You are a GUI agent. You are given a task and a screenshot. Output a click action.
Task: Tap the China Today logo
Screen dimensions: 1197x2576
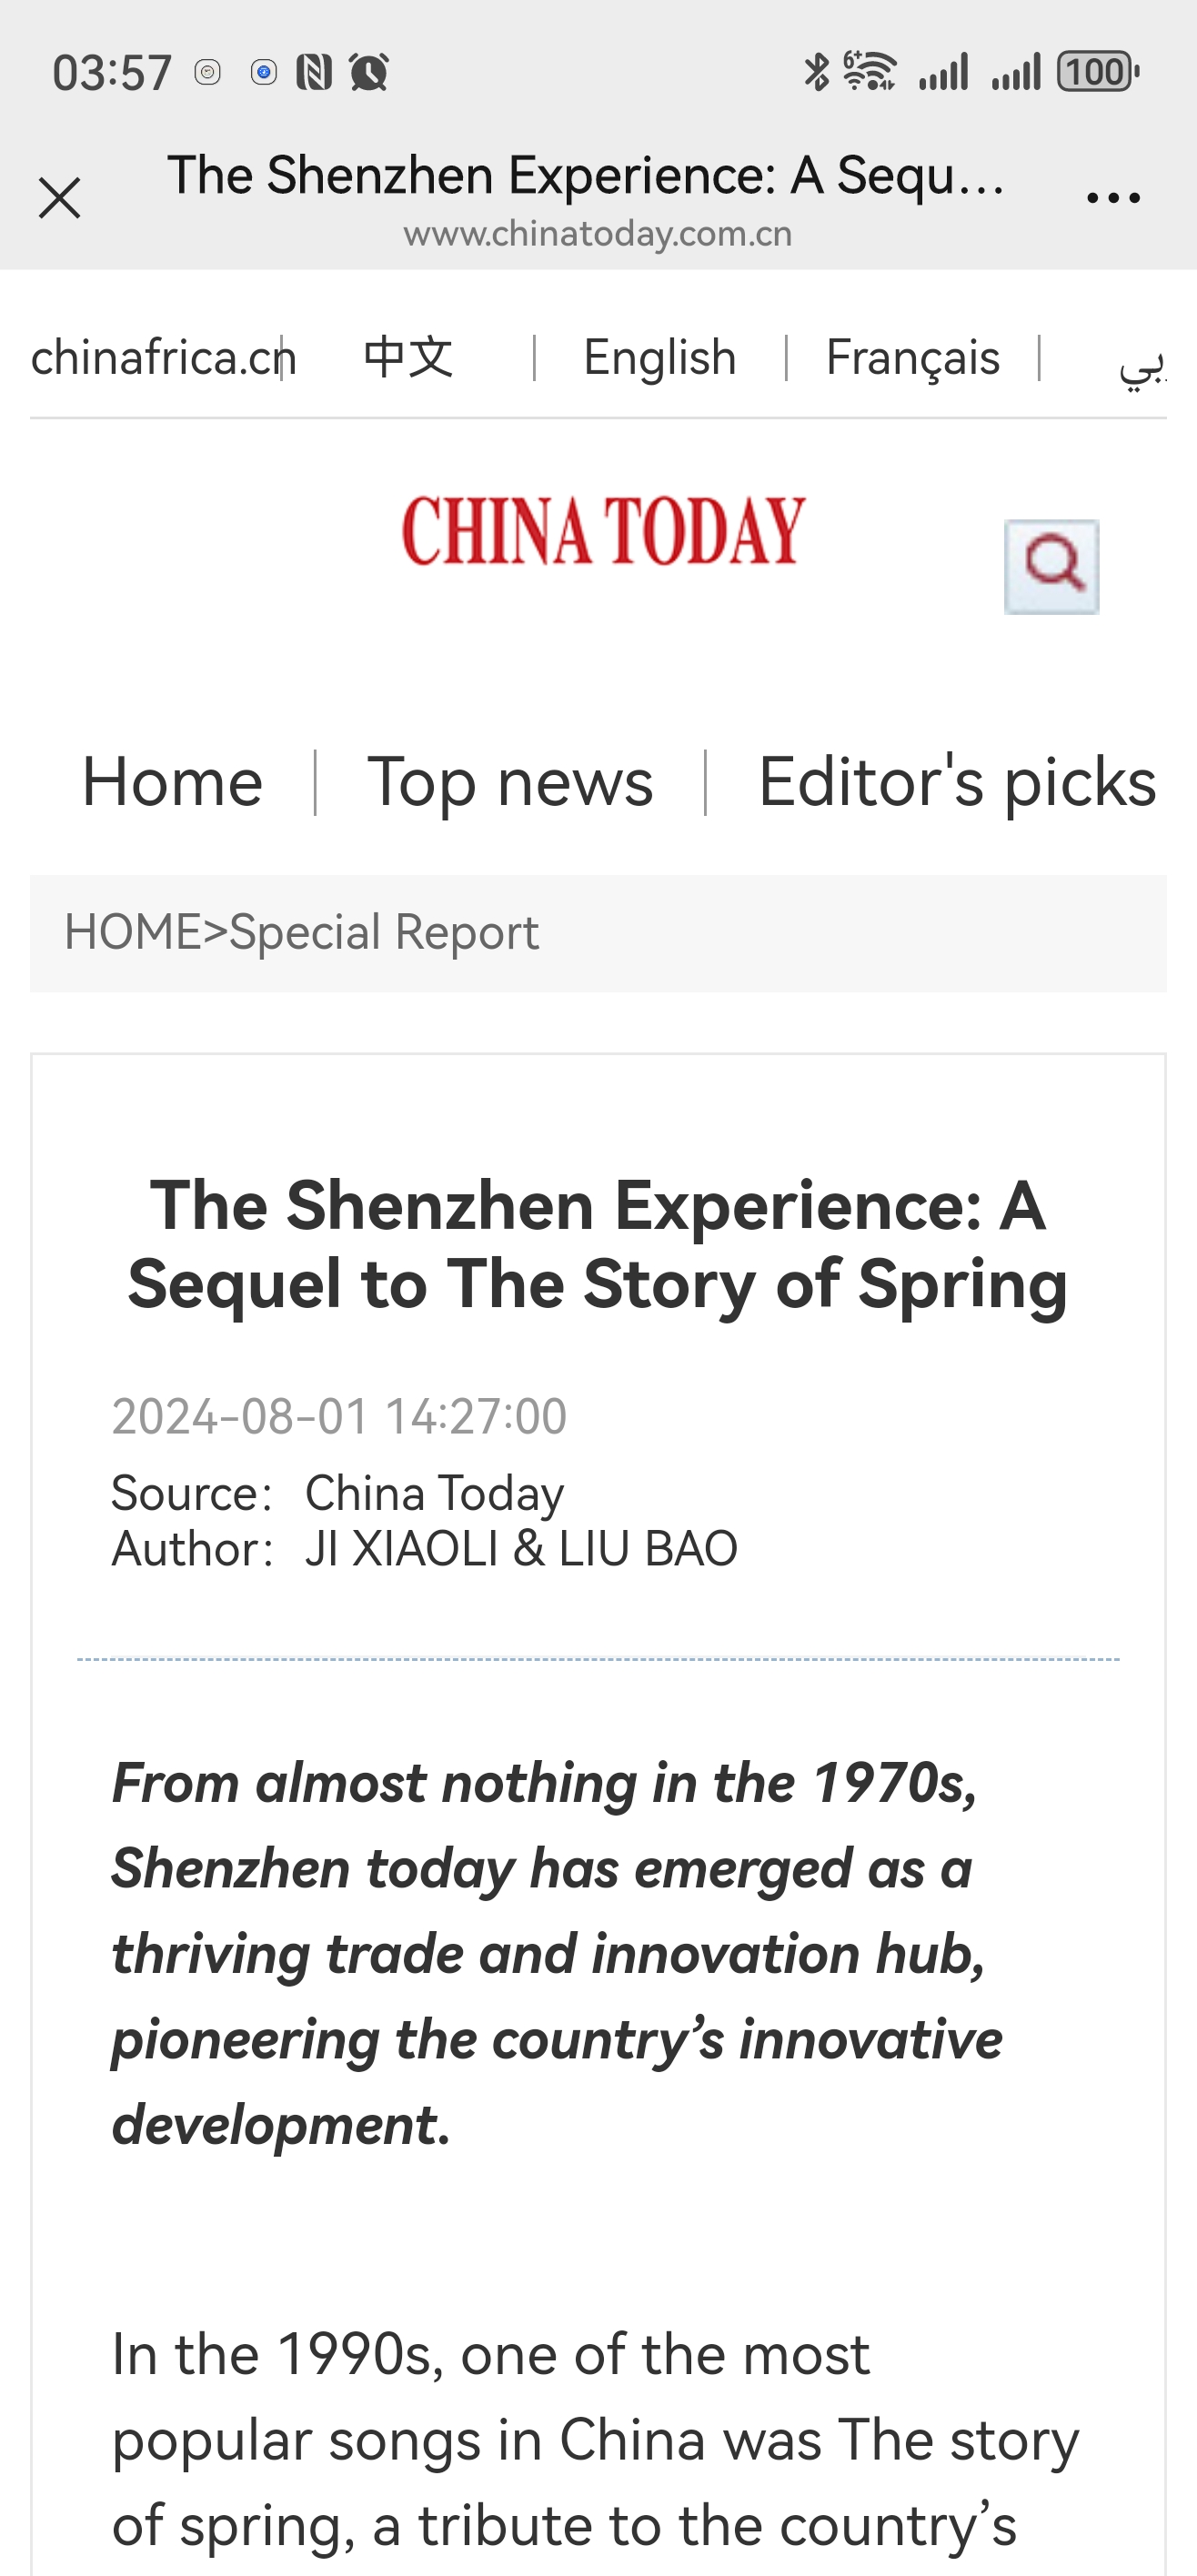(603, 530)
